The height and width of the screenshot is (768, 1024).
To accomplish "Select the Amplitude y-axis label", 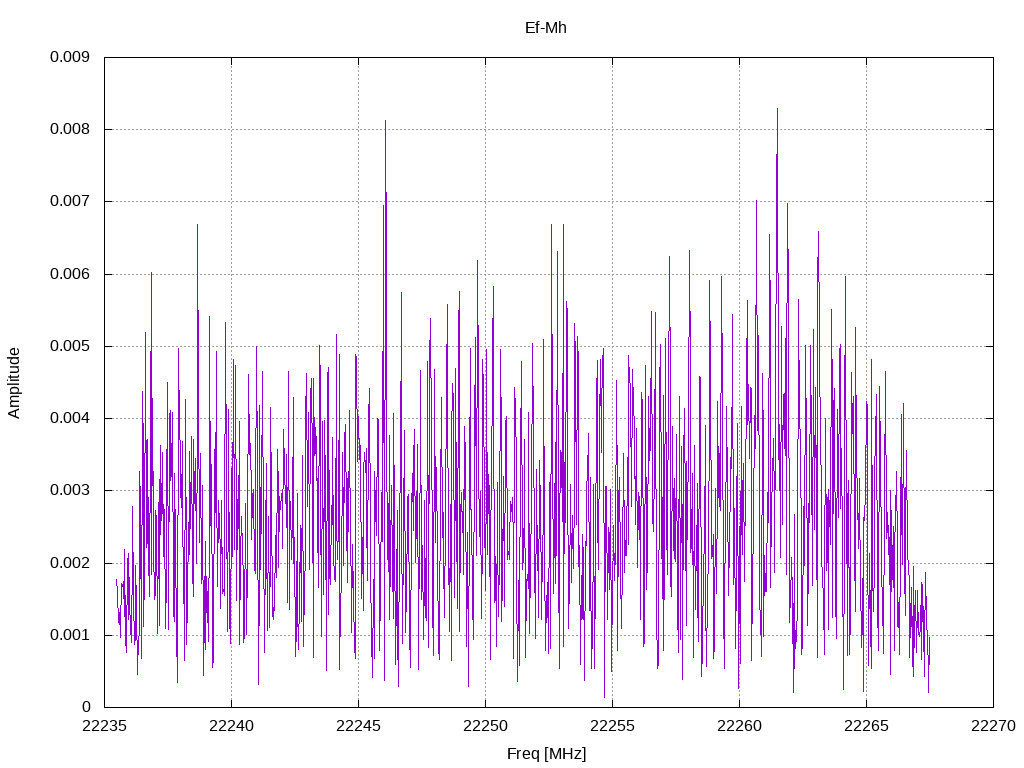I will click(14, 383).
